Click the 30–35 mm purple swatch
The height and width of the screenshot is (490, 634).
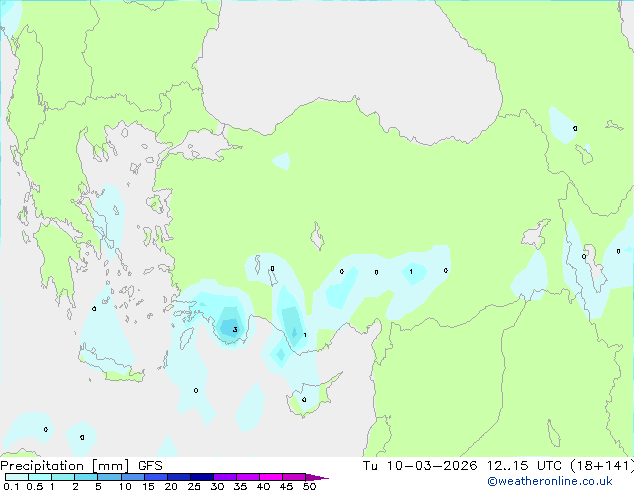(x=225, y=477)
